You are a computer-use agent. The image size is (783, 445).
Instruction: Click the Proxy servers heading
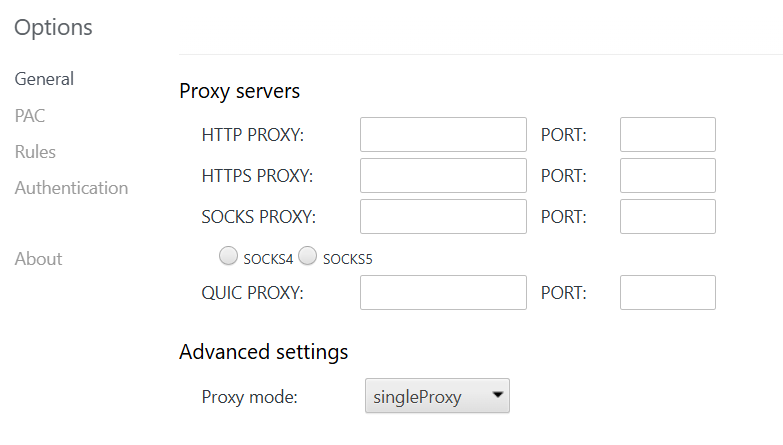pos(239,91)
